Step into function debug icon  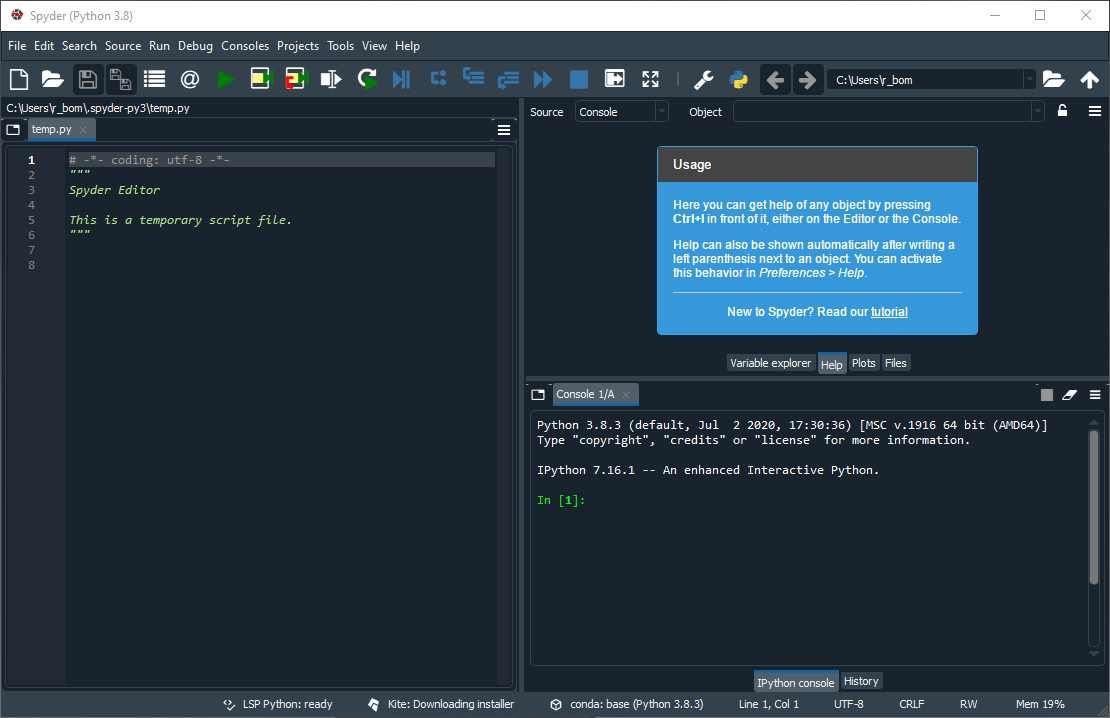pyautogui.click(x=473, y=76)
